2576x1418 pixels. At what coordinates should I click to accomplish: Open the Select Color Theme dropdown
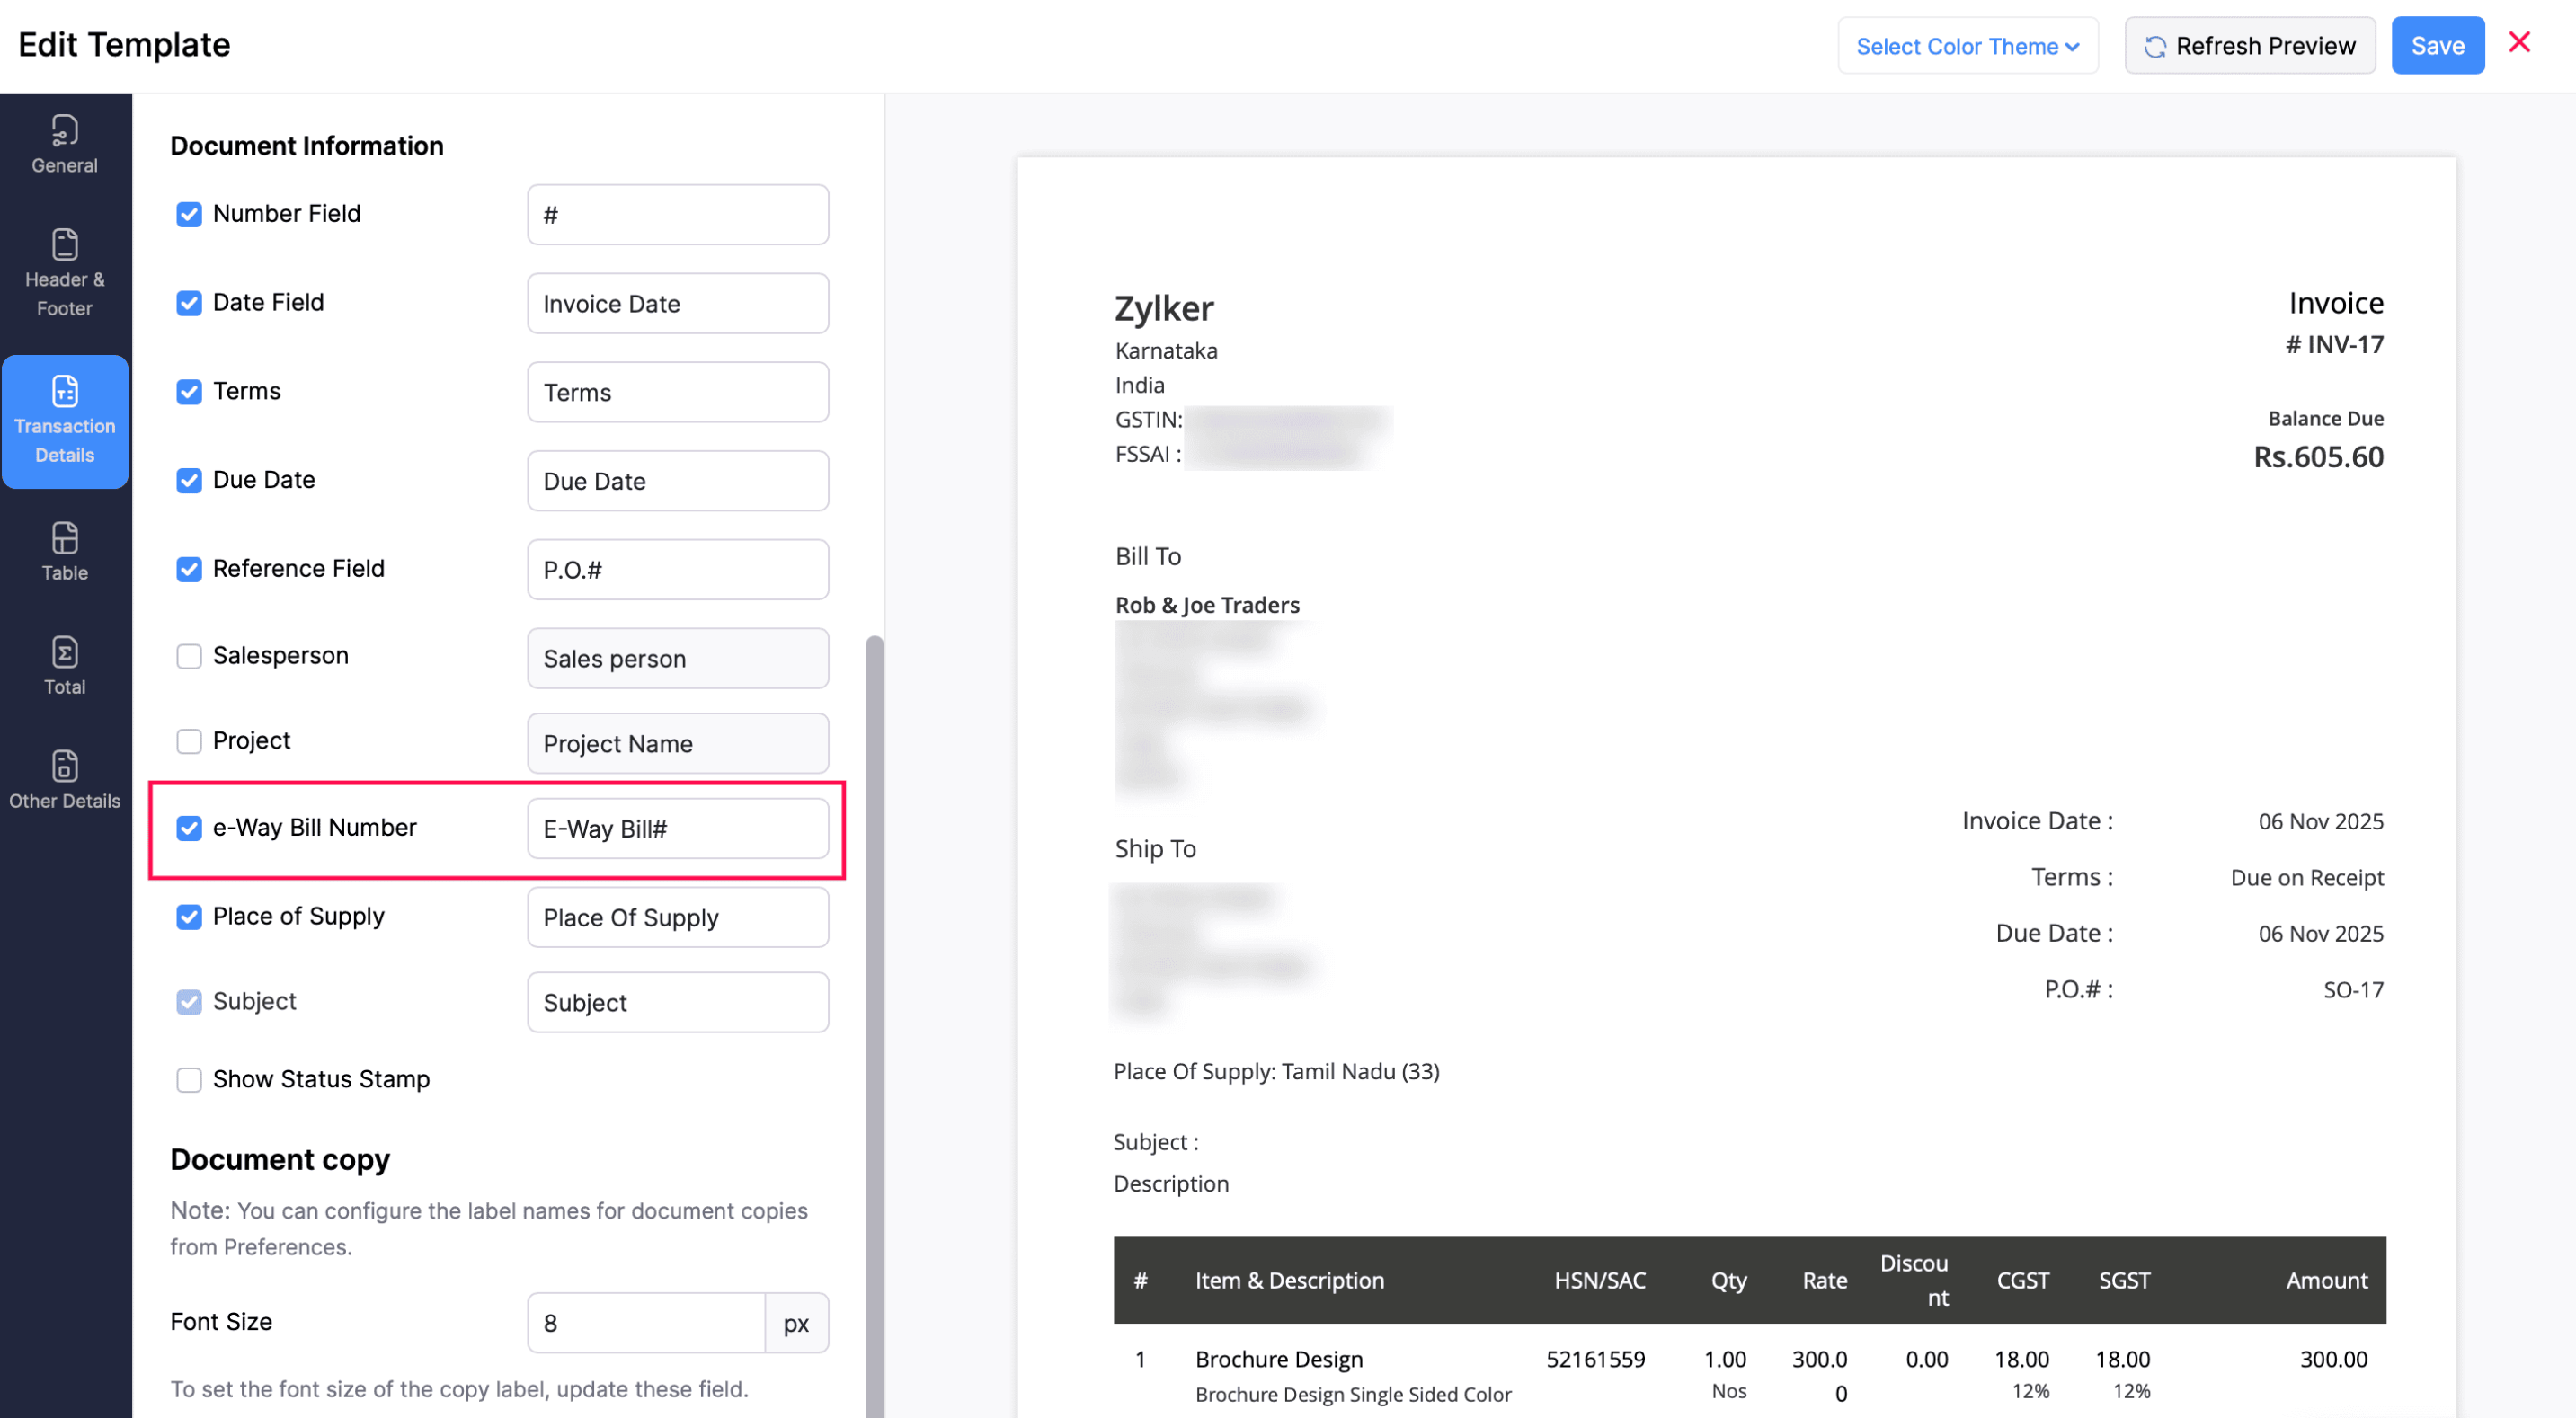coord(1966,45)
